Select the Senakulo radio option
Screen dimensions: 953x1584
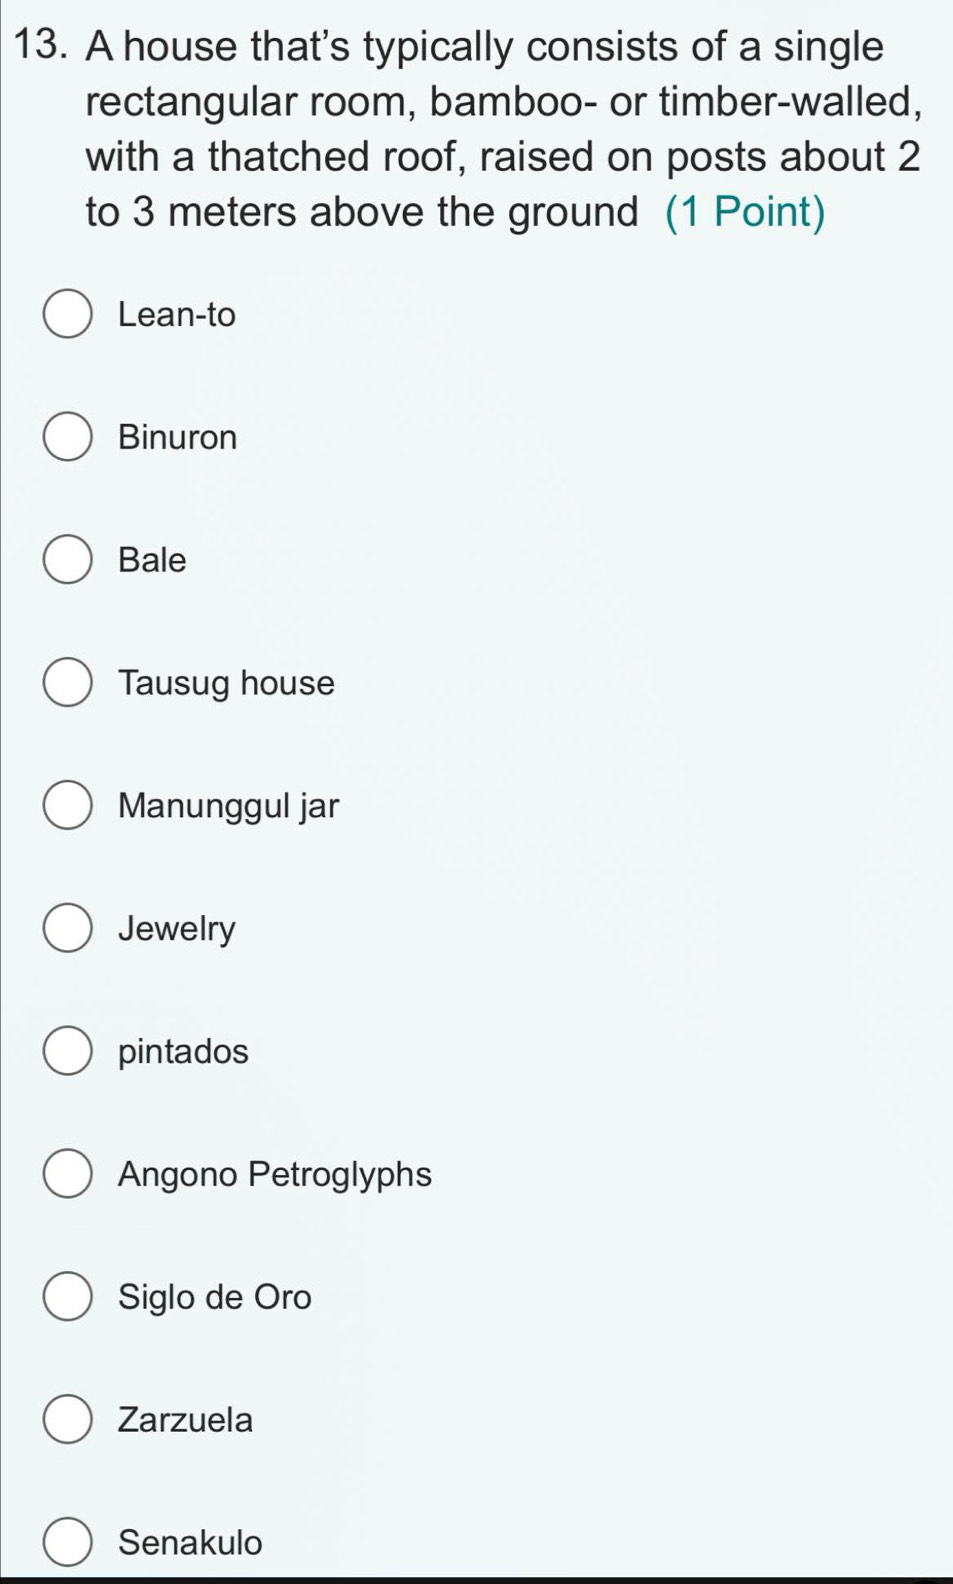(68, 1542)
